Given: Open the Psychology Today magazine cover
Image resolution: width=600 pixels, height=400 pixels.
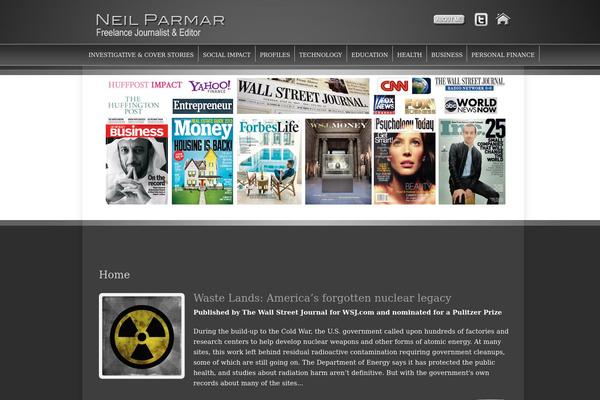Looking at the screenshot, I should (x=405, y=161).
